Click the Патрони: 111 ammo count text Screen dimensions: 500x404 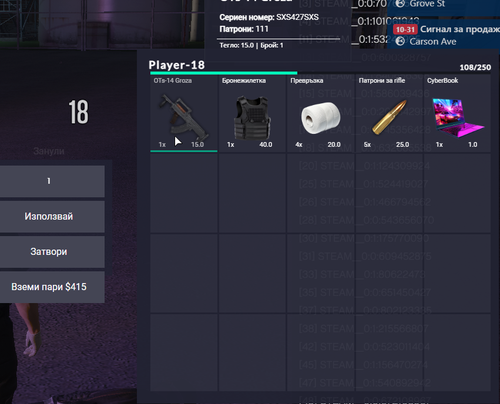click(244, 29)
